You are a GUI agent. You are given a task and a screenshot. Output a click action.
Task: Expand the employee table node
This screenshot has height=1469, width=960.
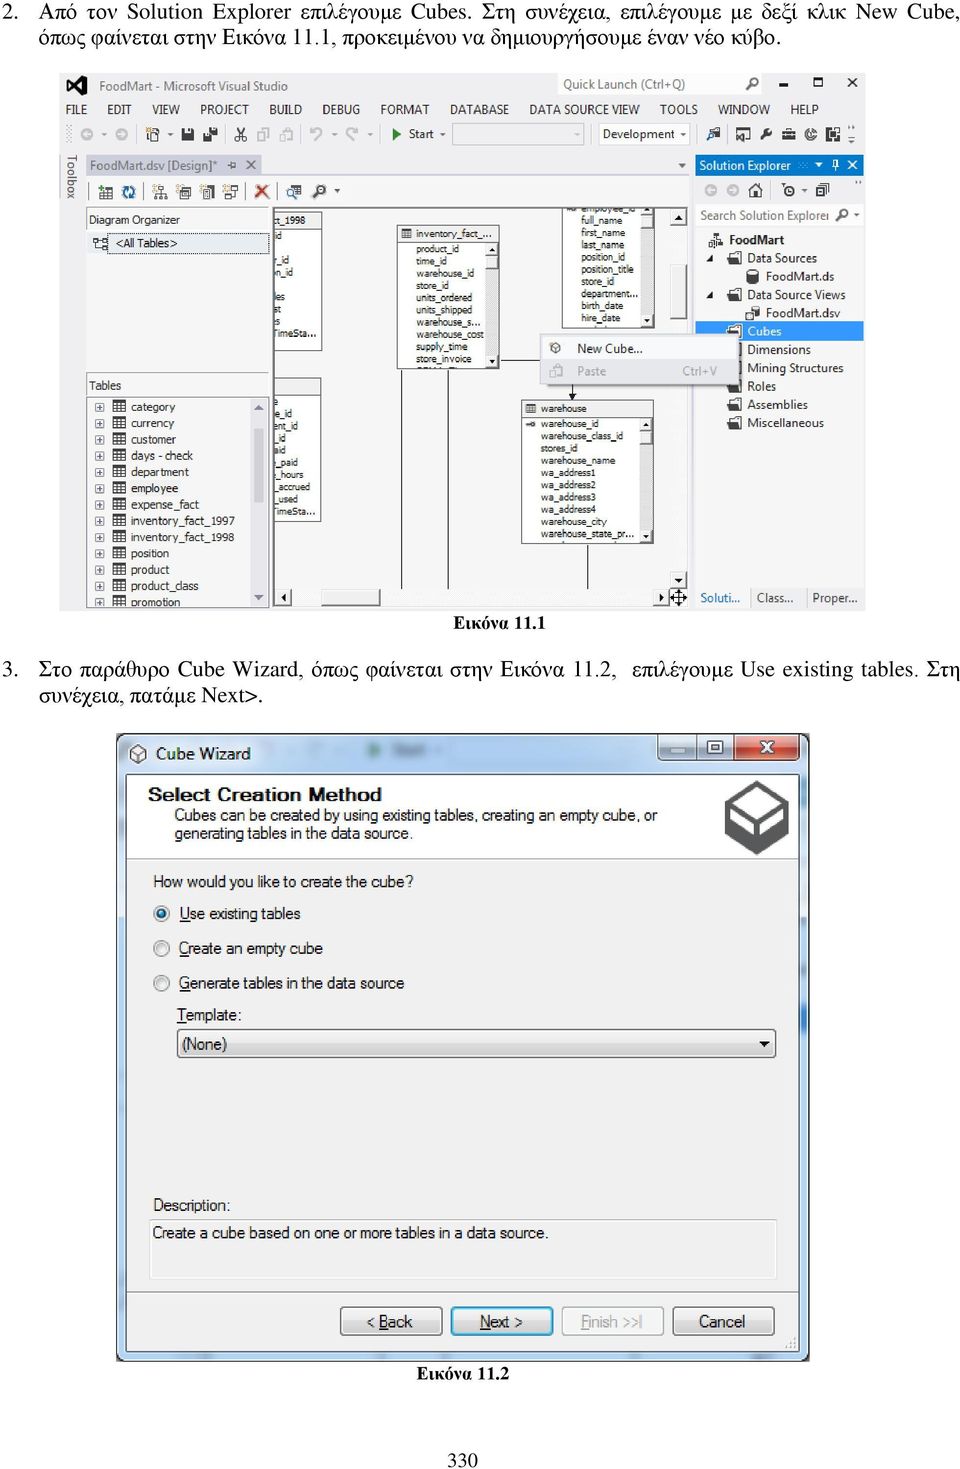click(x=100, y=489)
